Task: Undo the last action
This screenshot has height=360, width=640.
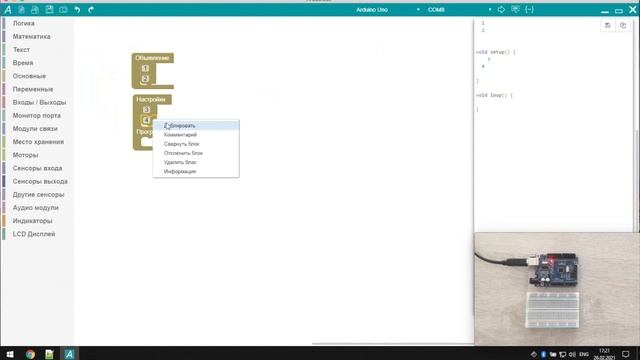Action: point(77,9)
